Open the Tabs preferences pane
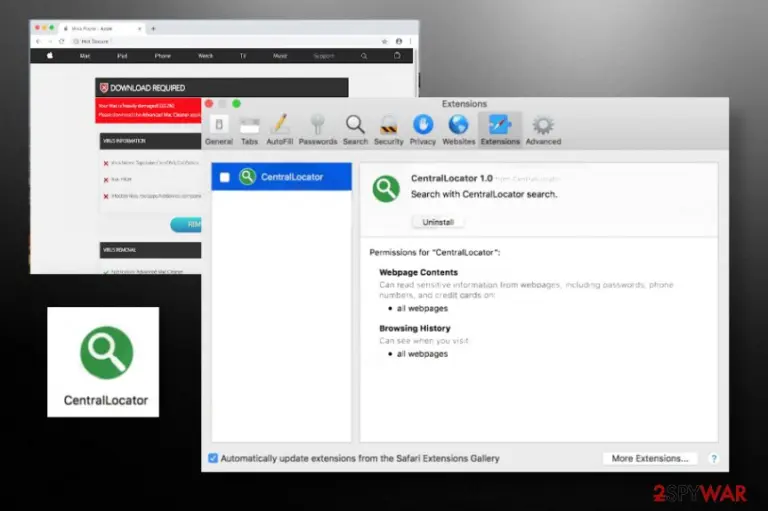The height and width of the screenshot is (511, 768). 249,130
